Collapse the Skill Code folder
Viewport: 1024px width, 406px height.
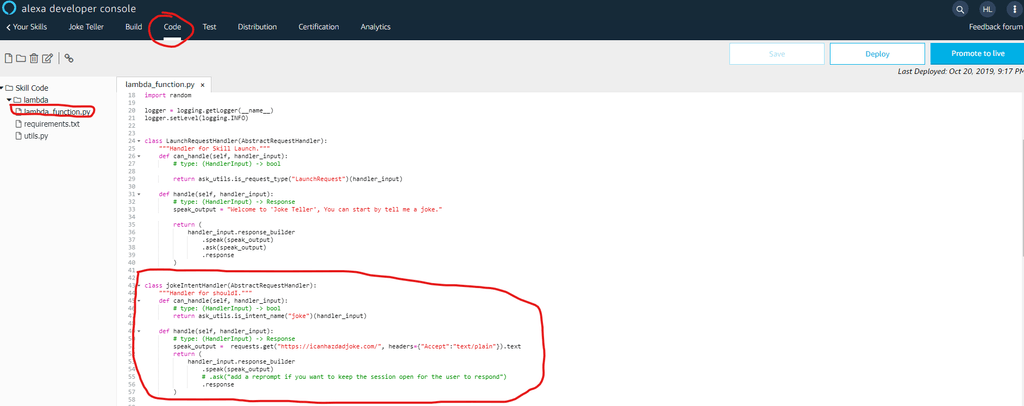(3, 88)
